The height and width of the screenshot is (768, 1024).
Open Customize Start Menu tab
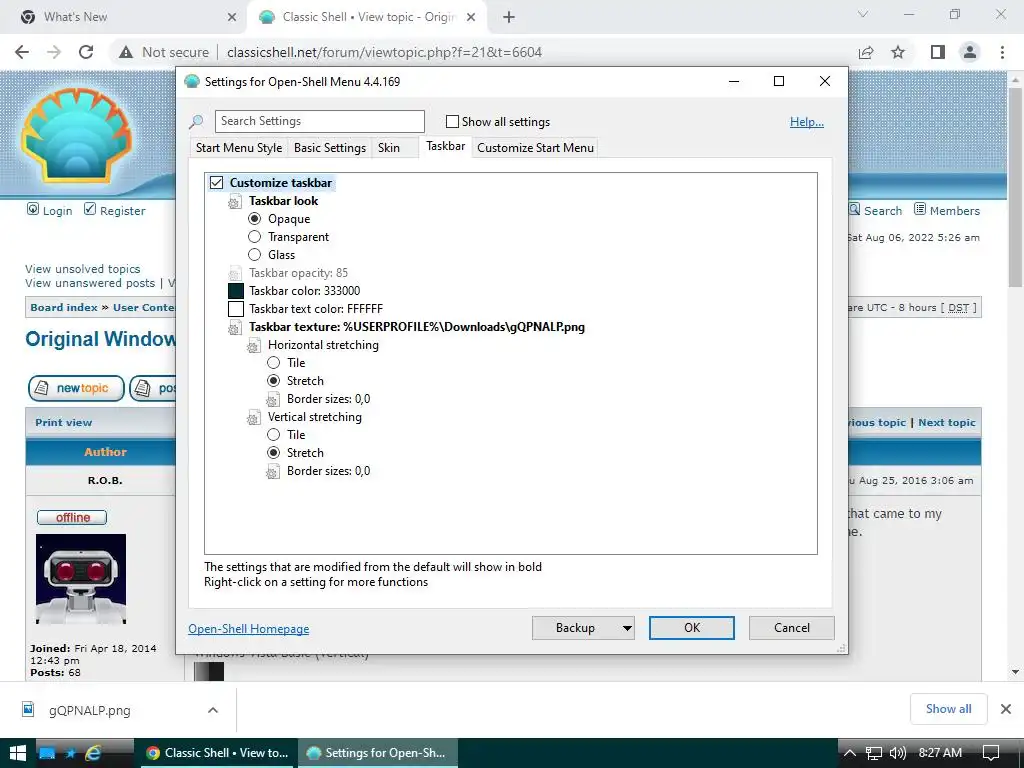[536, 148]
